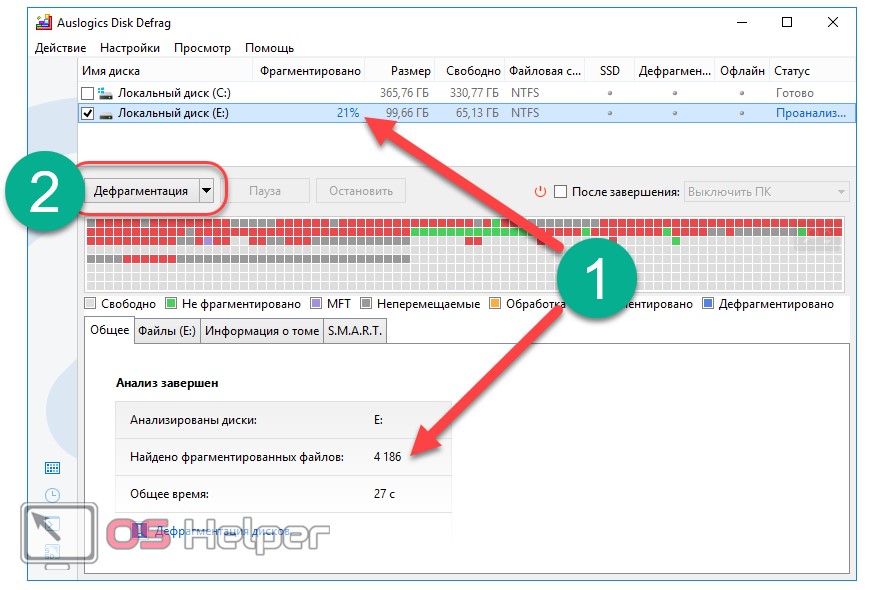Enable the После завершения checkbox
This screenshot has height=590, width=887.
(x=560, y=192)
